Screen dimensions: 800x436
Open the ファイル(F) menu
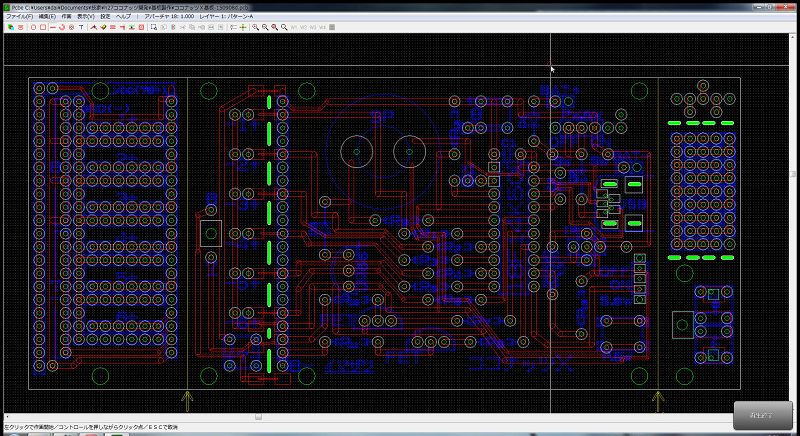point(18,17)
